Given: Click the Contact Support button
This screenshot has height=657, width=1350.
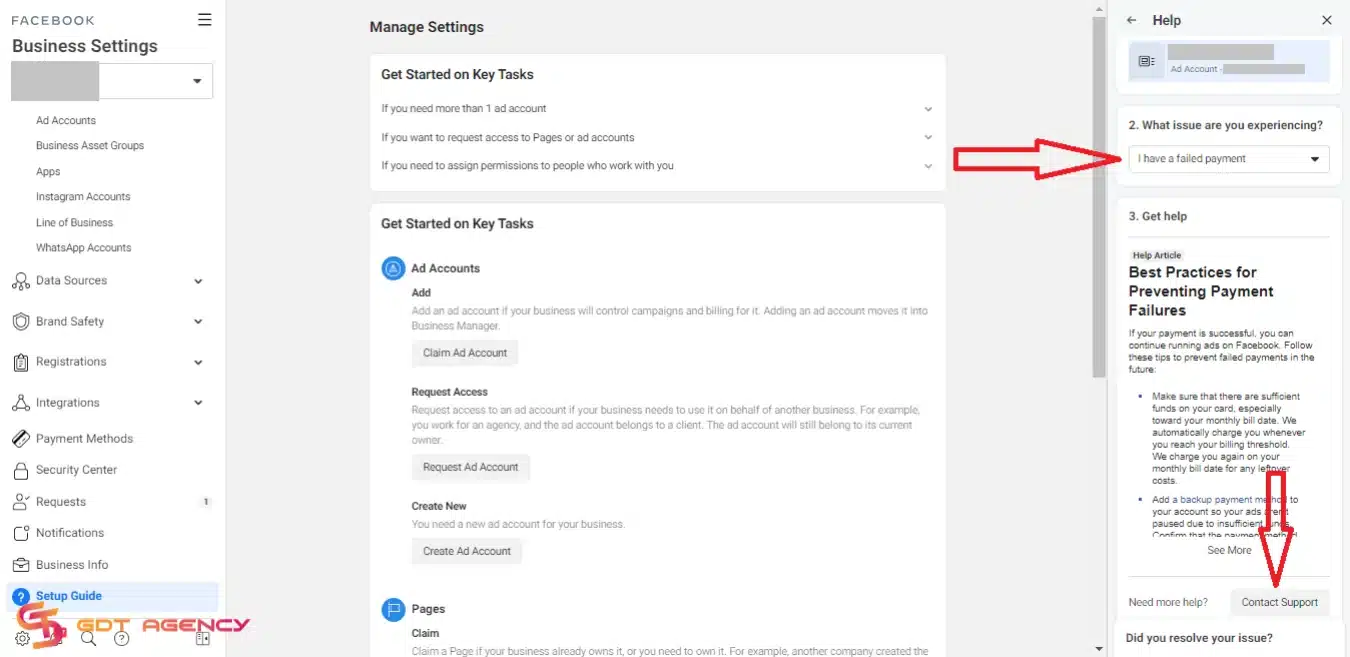Looking at the screenshot, I should [1280, 603].
